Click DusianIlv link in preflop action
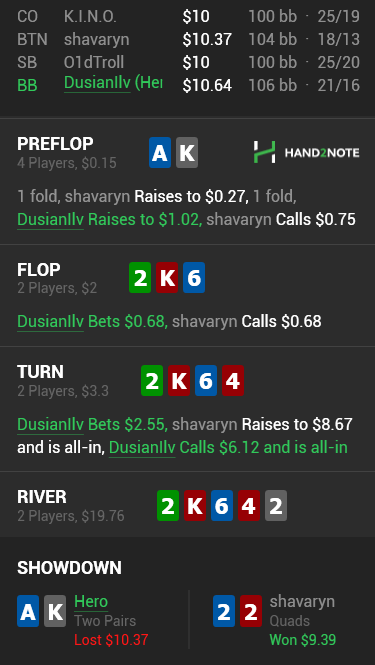 pyautogui.click(x=50, y=220)
